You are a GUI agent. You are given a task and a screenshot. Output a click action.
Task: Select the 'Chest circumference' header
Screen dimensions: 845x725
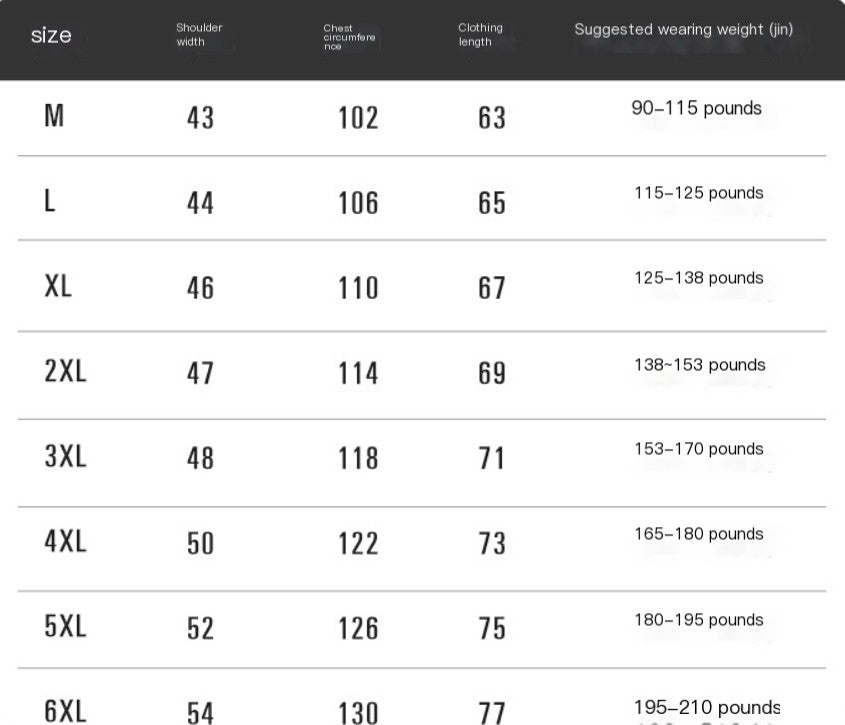349,38
